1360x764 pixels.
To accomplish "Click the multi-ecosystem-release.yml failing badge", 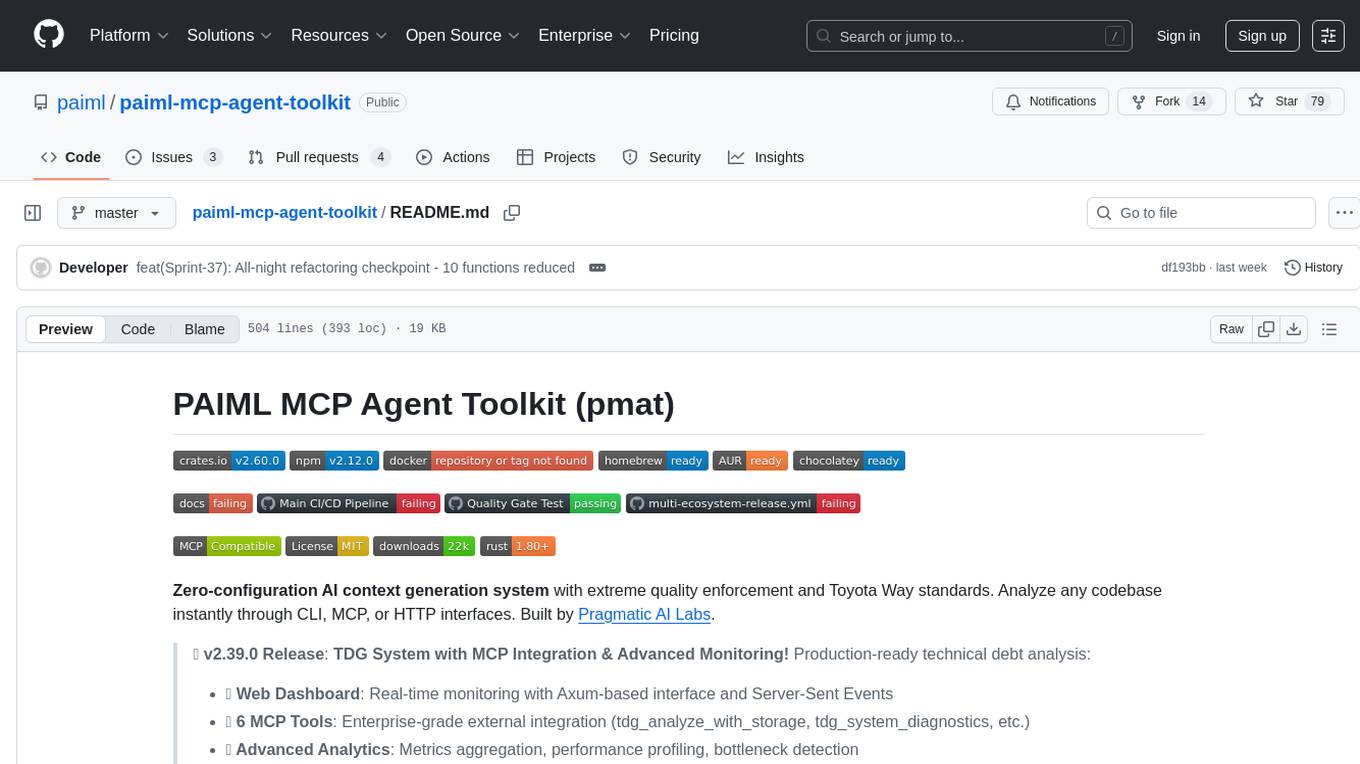I will pyautogui.click(x=743, y=503).
